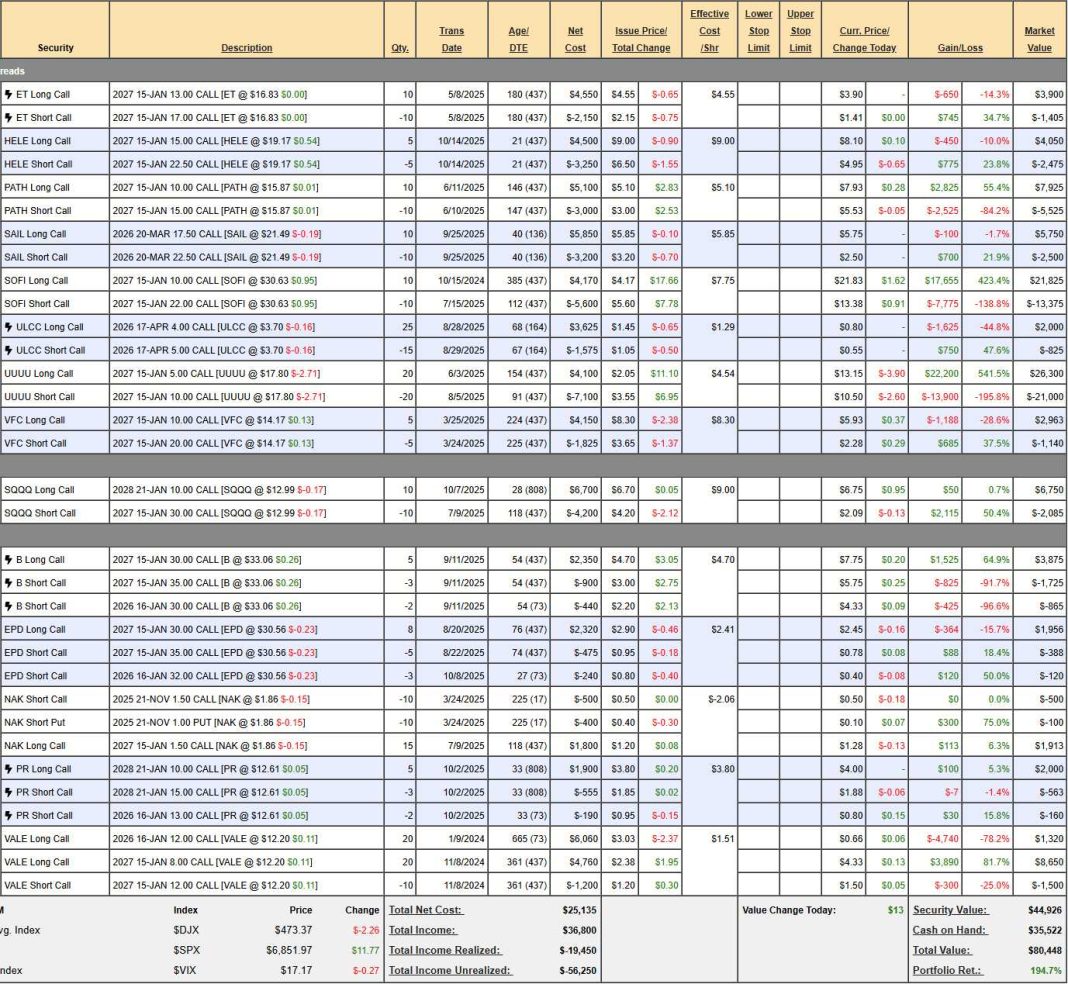
Task: Click the lightning bolt beside ET Short Call
Action: [9, 117]
